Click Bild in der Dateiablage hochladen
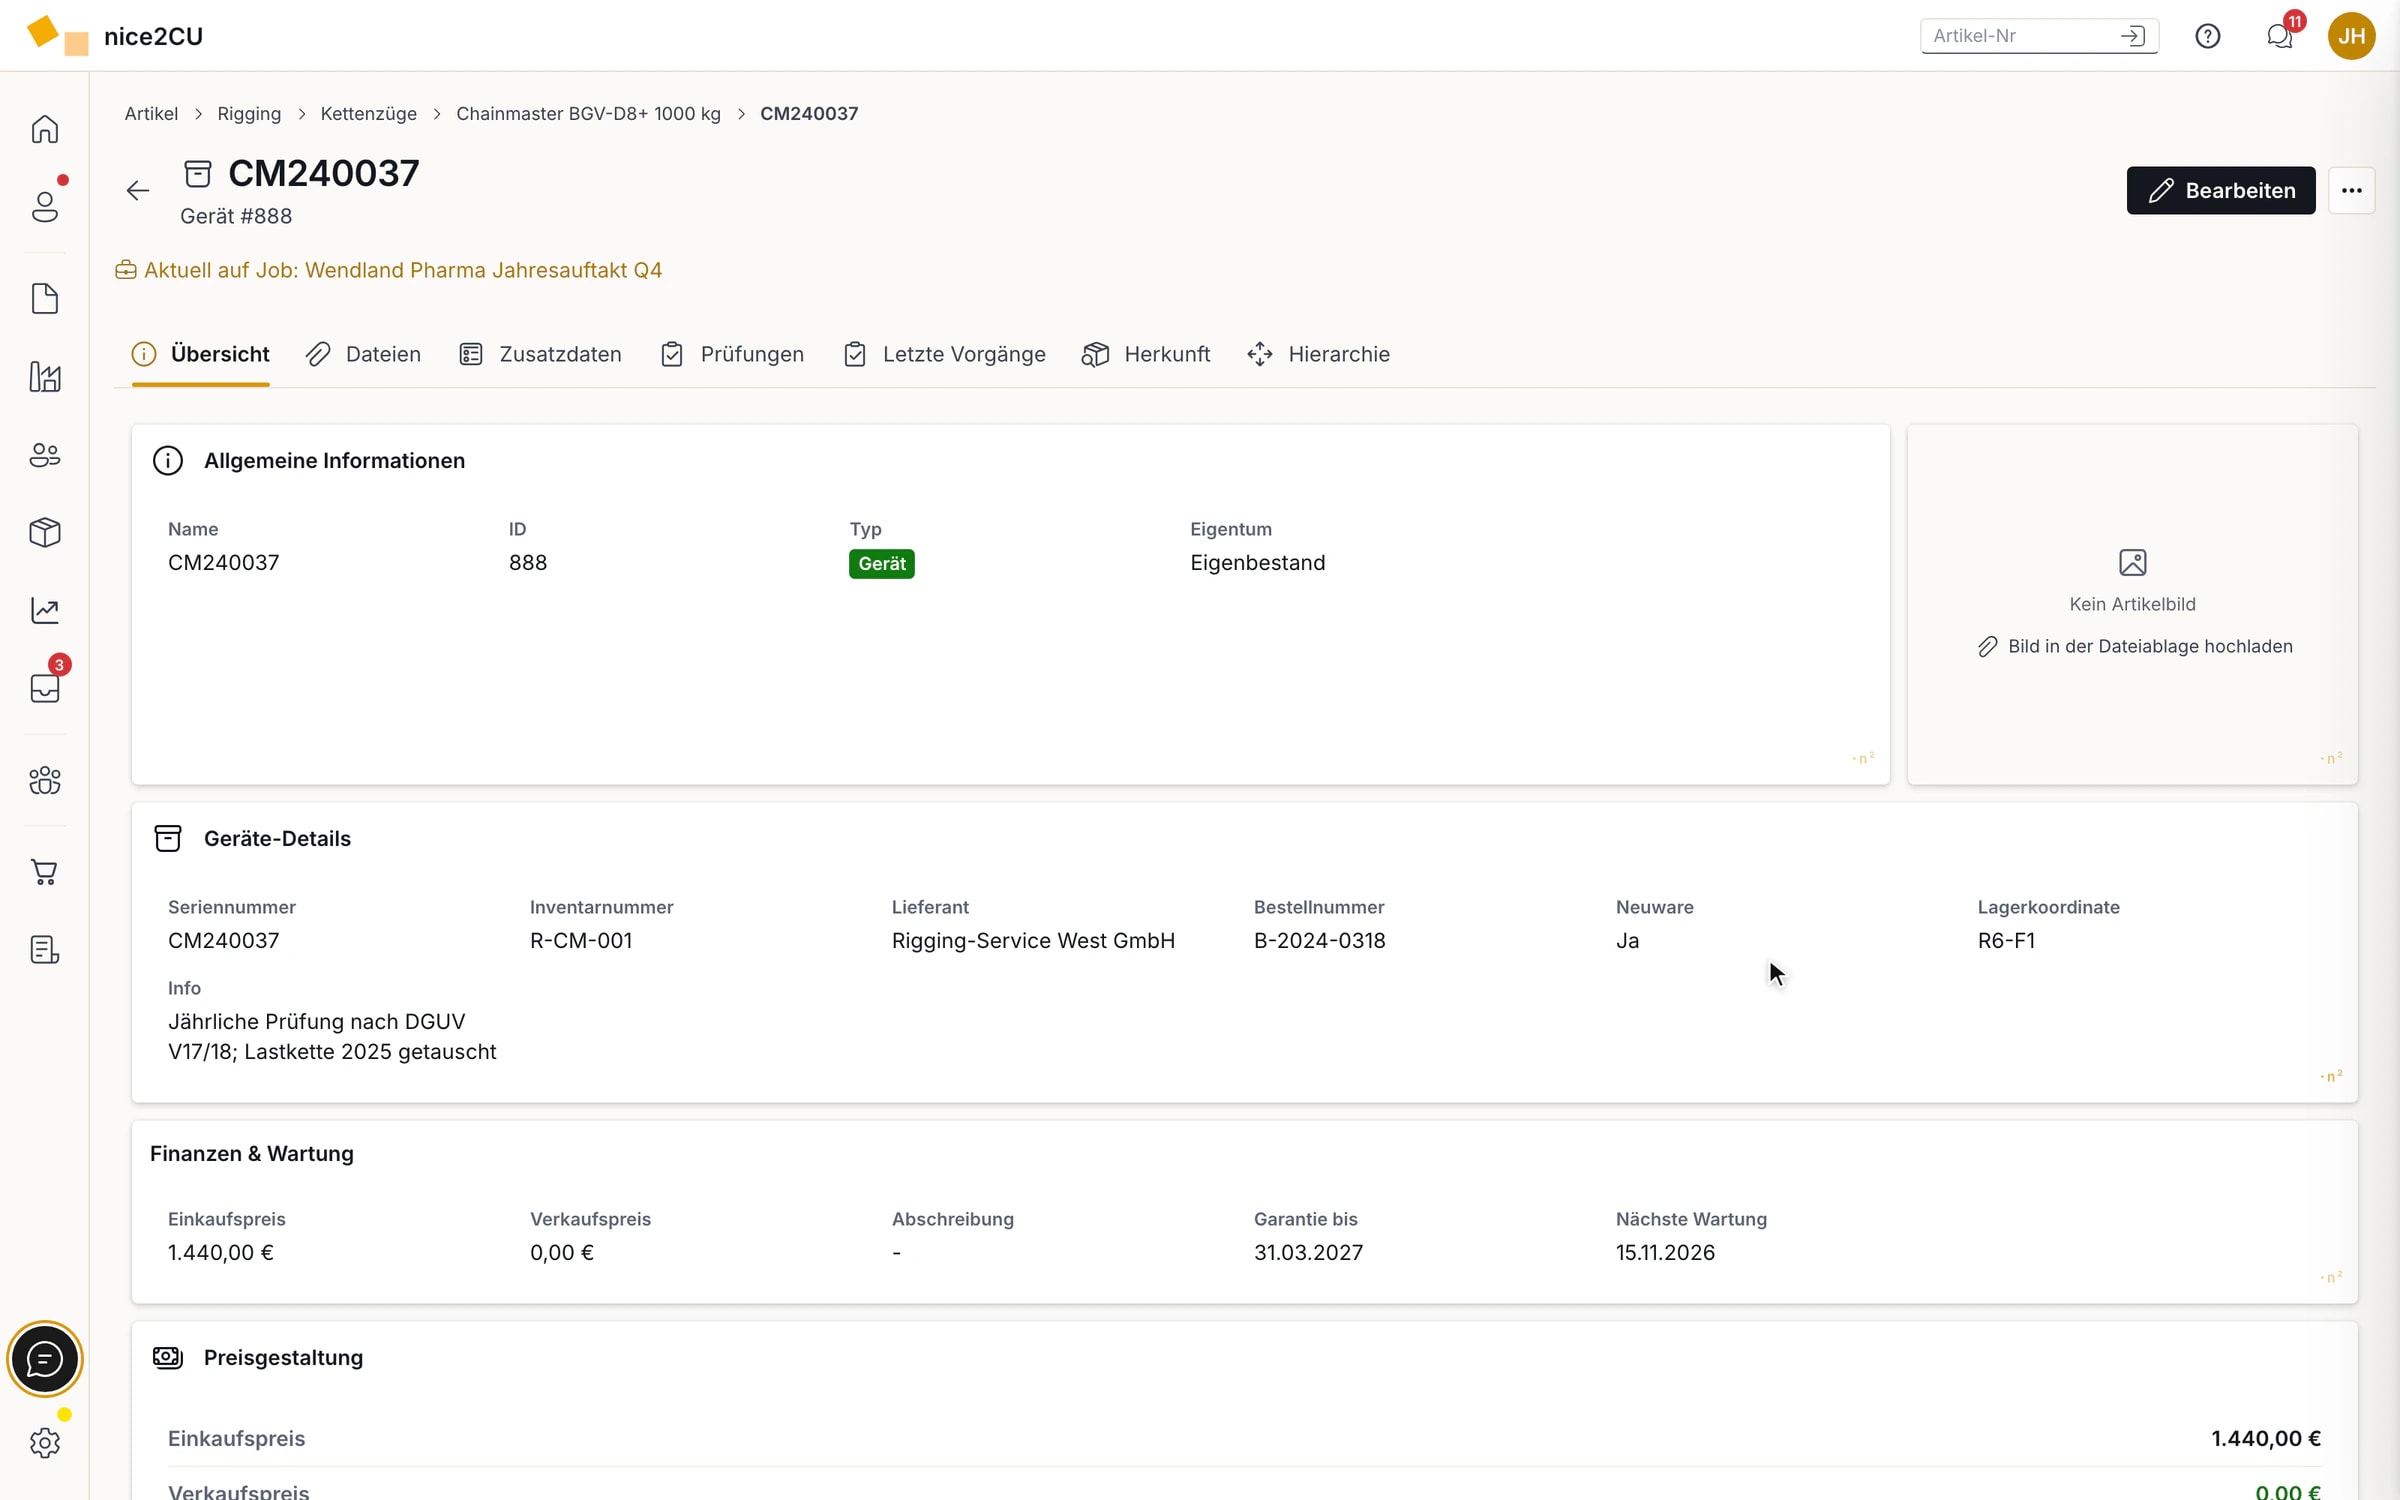Viewport: 2400px width, 1500px height. click(x=2135, y=646)
